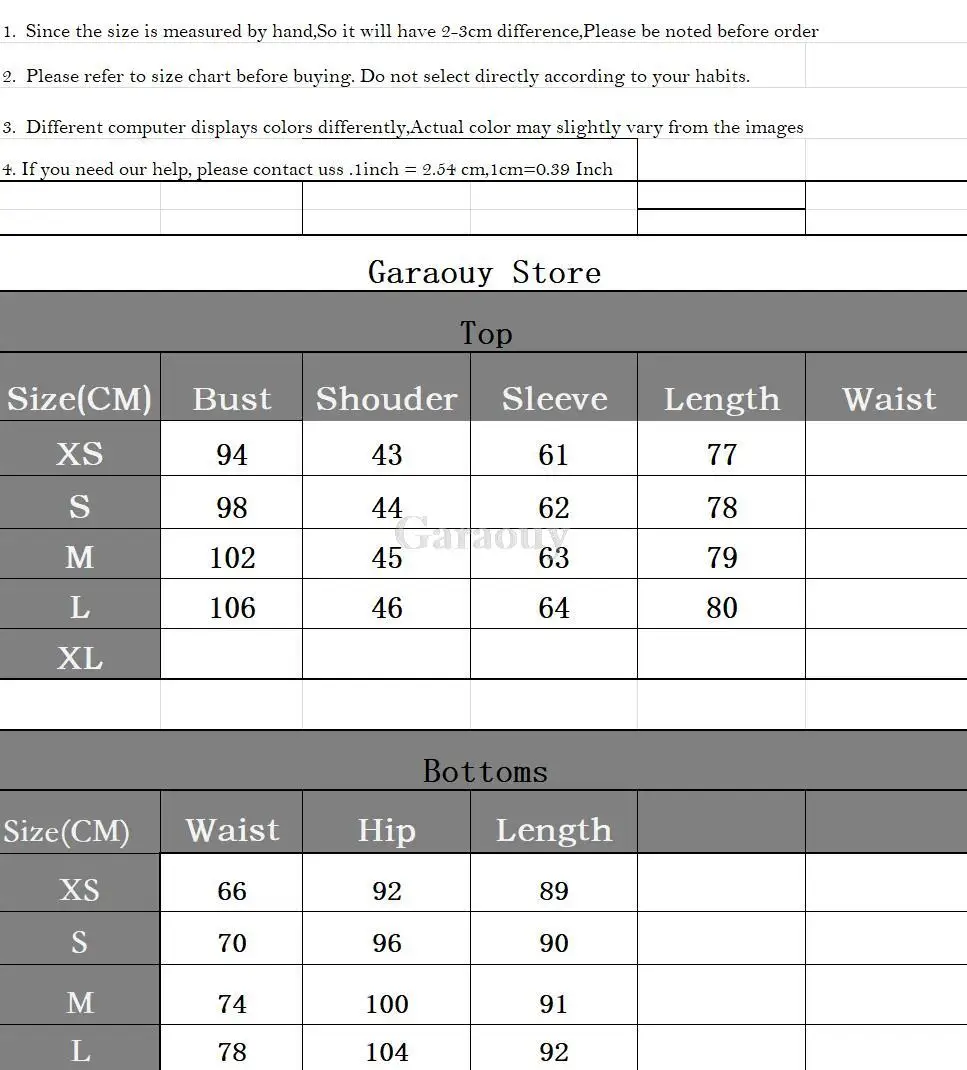Click the shoulder value 46 cell
Viewport: 967px width, 1070px height.
(386, 607)
